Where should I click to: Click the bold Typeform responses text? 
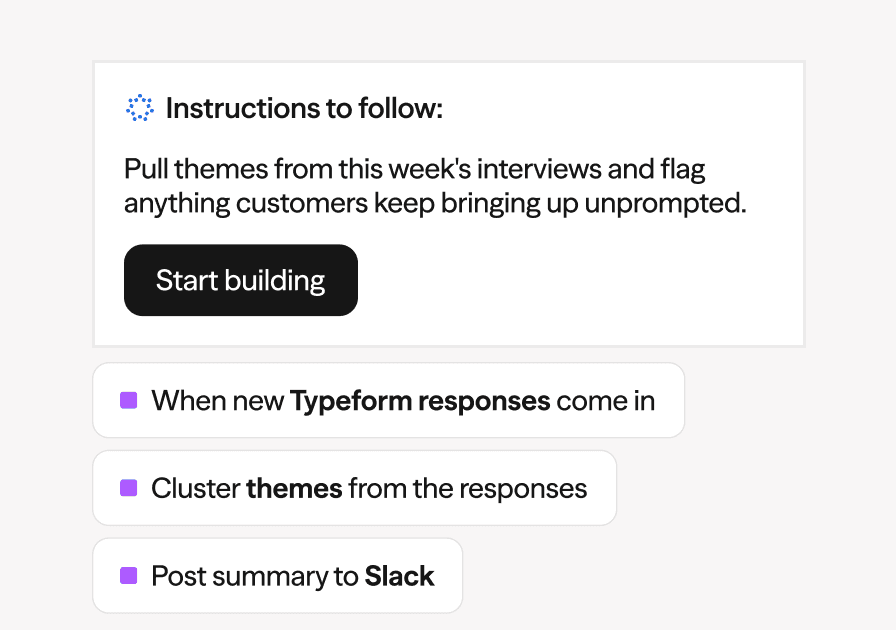point(420,401)
